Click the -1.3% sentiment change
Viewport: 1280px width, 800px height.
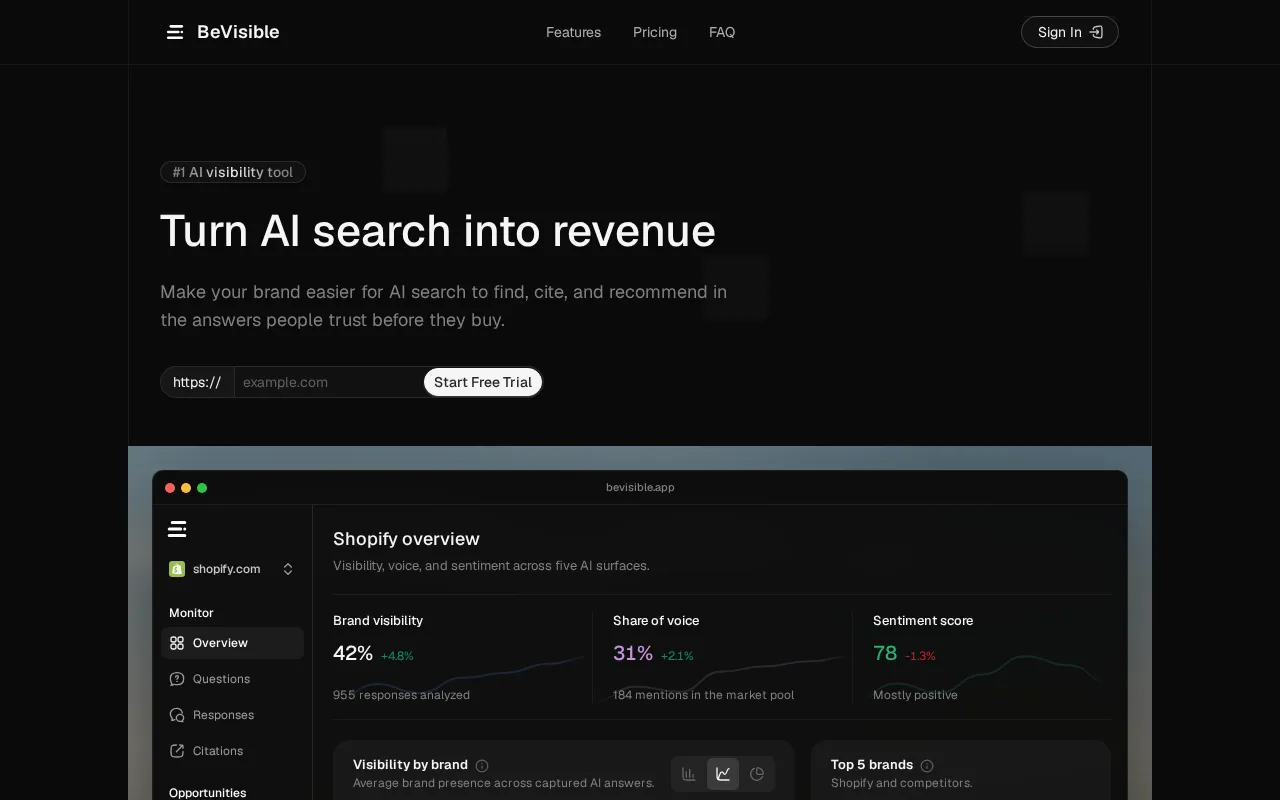[920, 656]
